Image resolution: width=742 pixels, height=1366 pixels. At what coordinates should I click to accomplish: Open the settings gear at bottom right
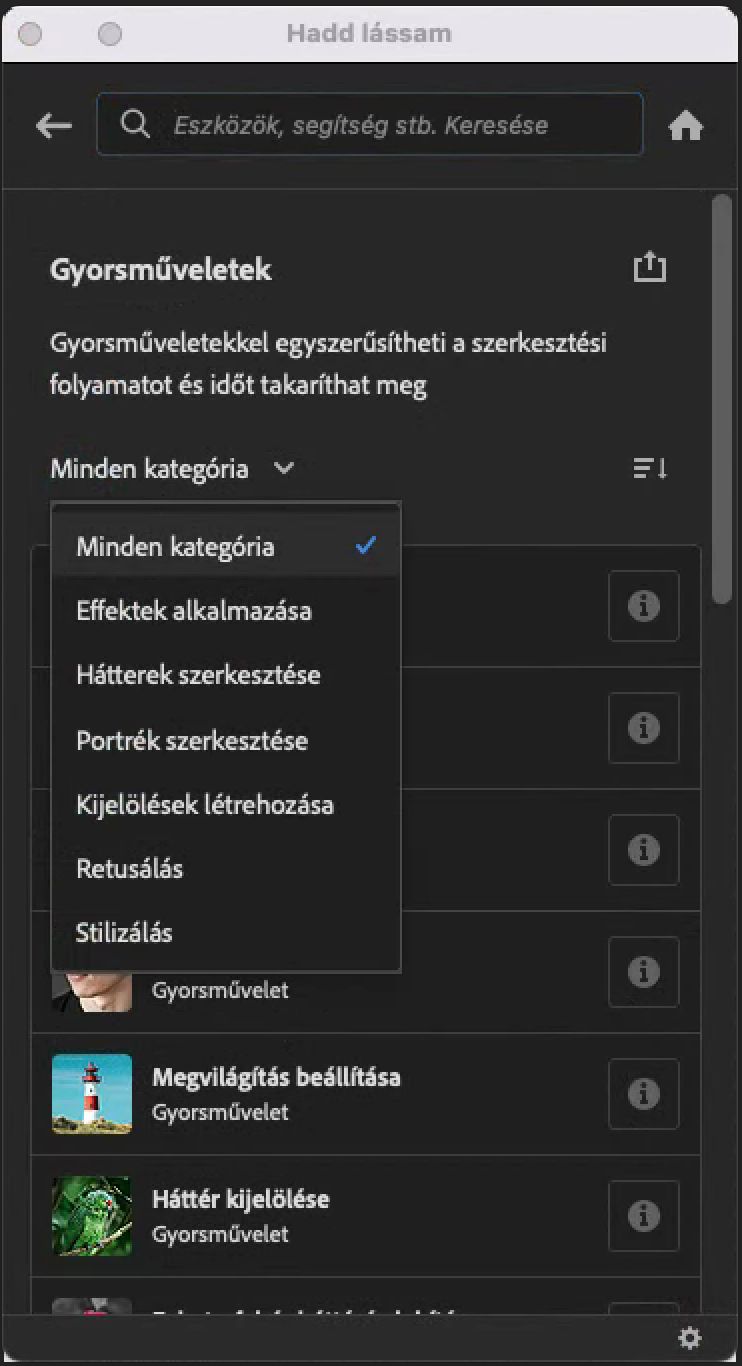tap(690, 1337)
